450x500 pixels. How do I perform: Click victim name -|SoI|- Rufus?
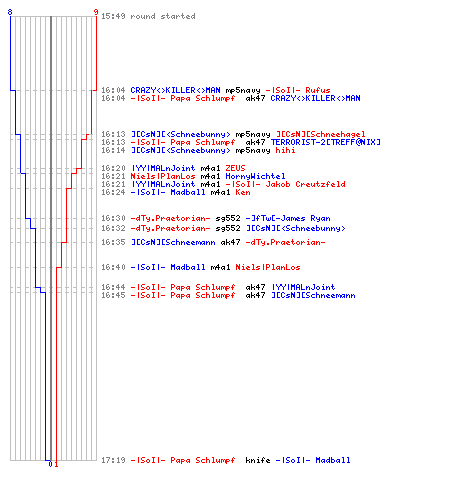[x=298, y=90]
